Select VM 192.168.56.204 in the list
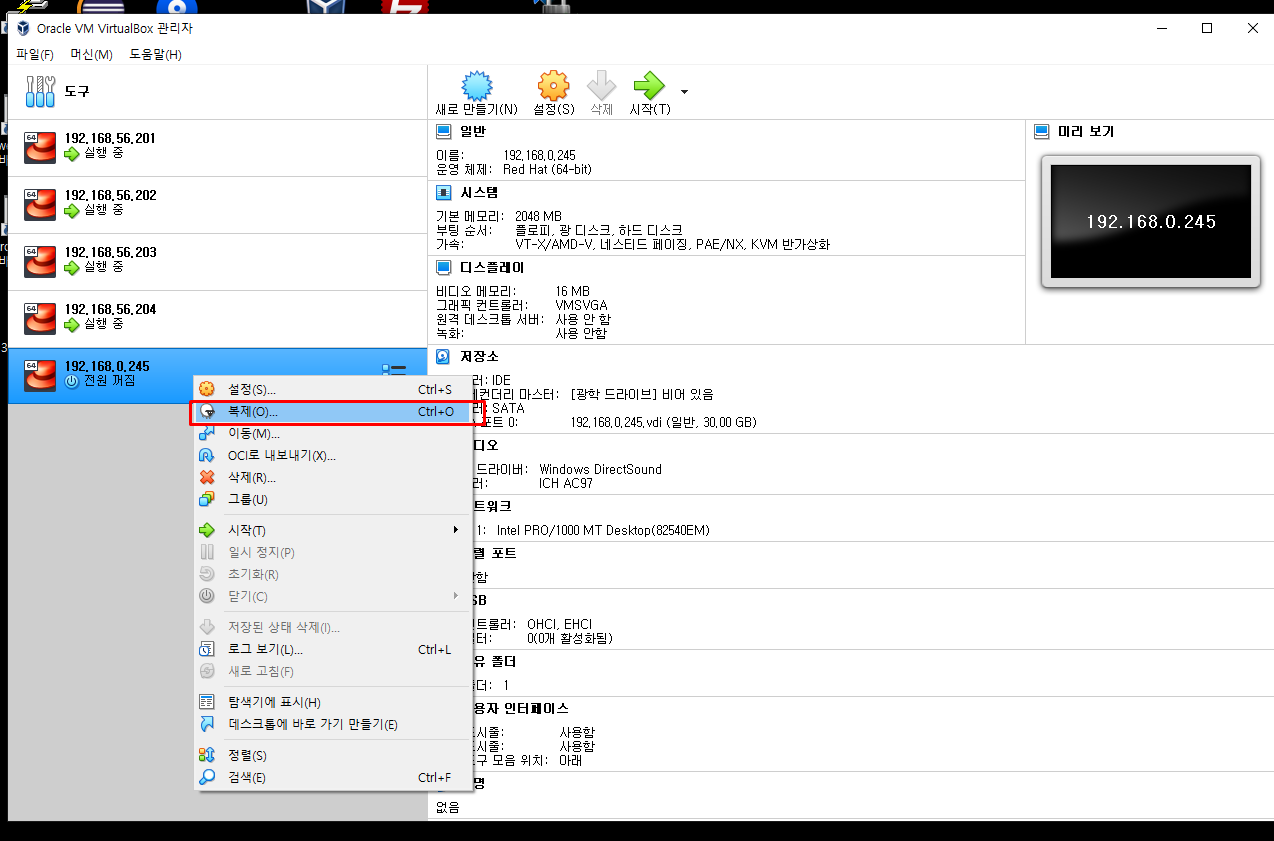 pos(217,318)
